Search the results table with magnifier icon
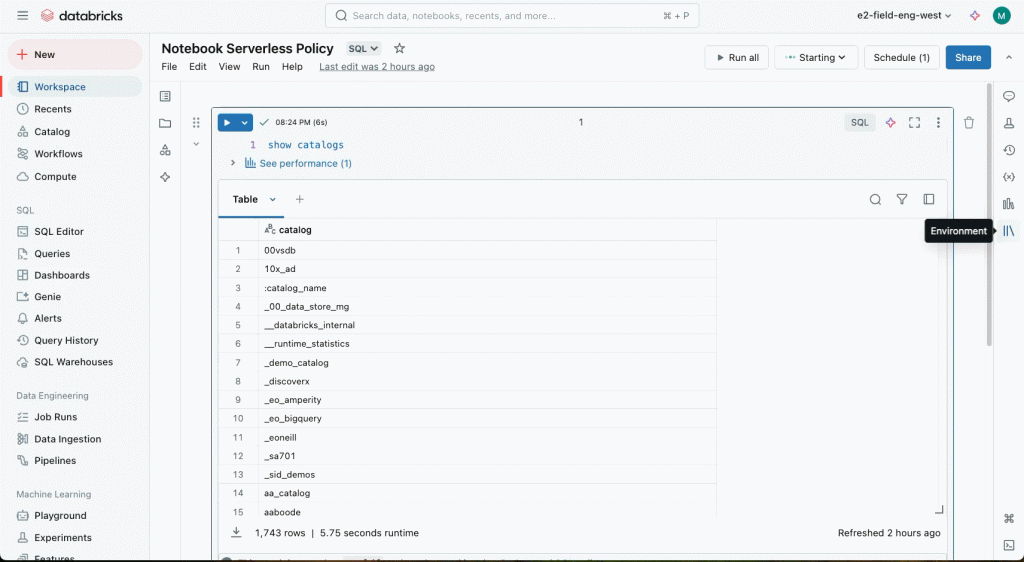Screen dimensions: 1024x562 (875, 199)
